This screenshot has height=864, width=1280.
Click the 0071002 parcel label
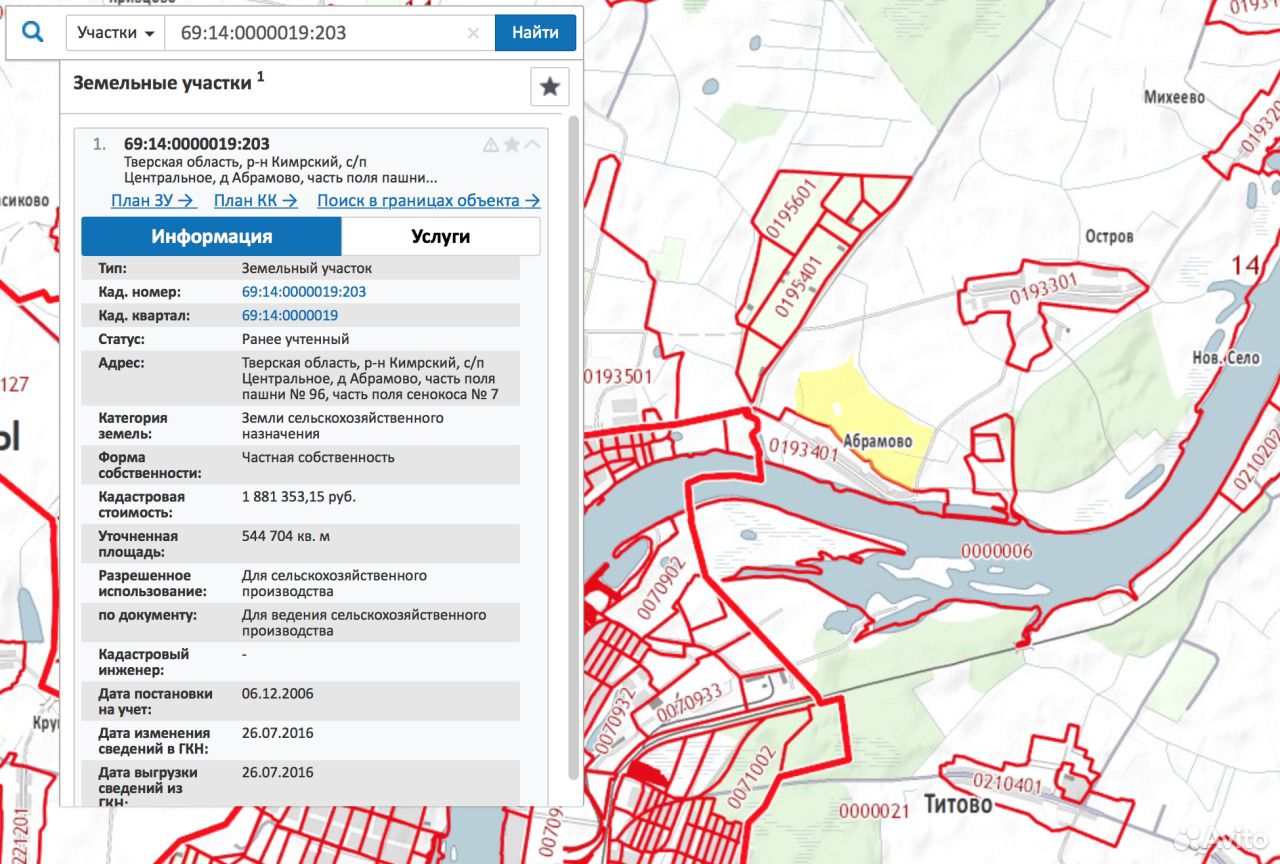[752, 776]
